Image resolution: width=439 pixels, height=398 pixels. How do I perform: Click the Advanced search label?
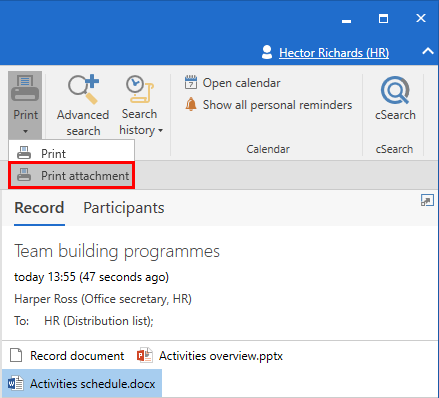[83, 123]
